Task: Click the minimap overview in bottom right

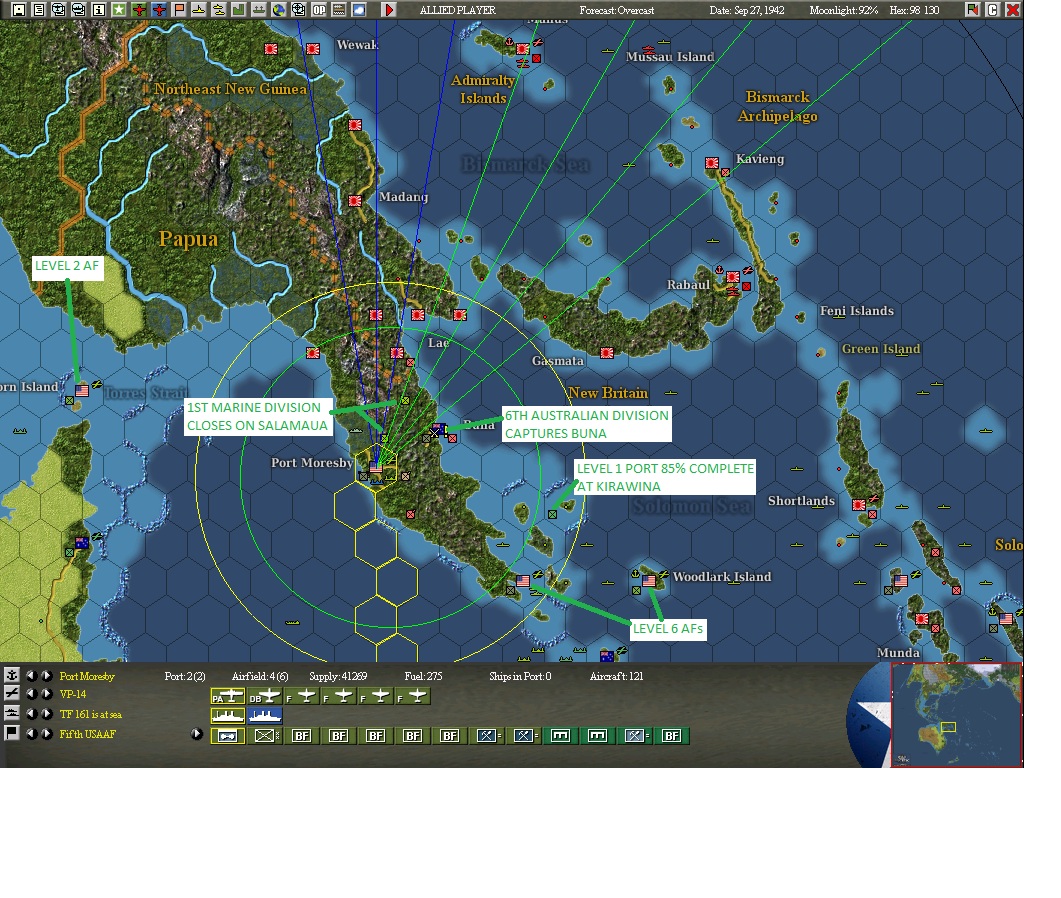Action: (956, 715)
